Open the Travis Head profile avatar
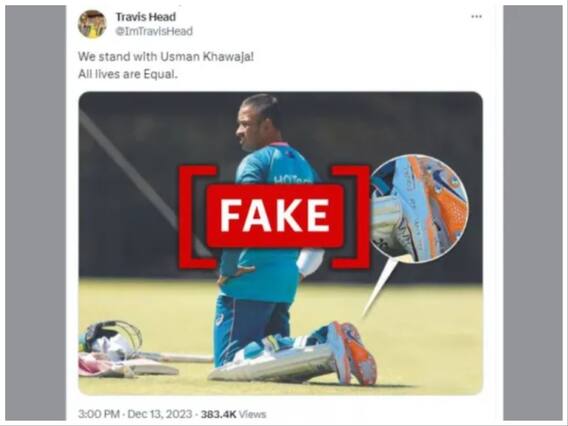The height and width of the screenshot is (426, 568). coord(92,24)
